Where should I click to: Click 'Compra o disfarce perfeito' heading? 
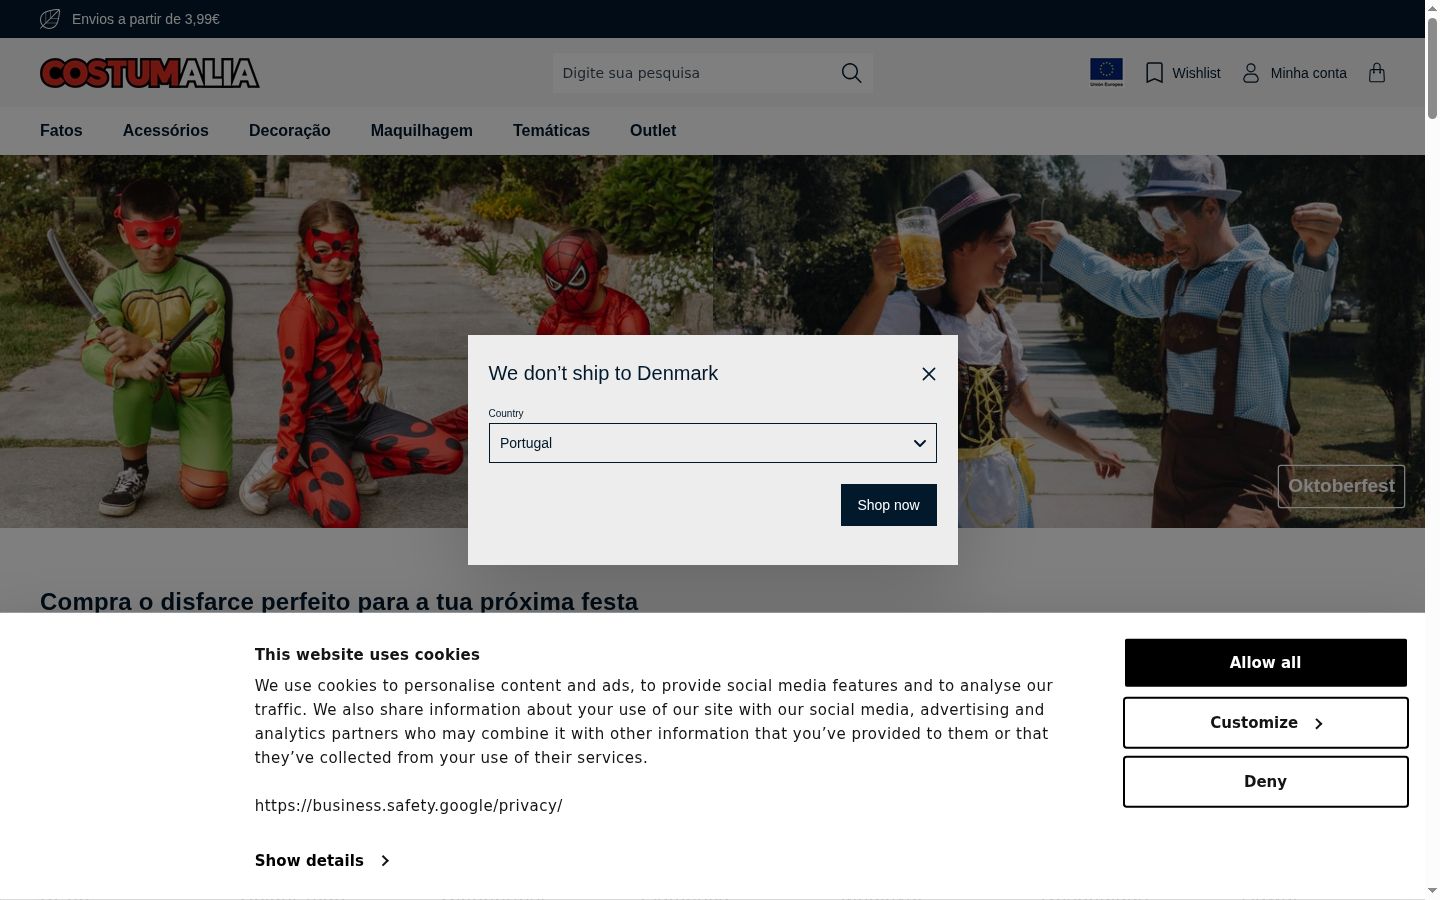click(339, 602)
